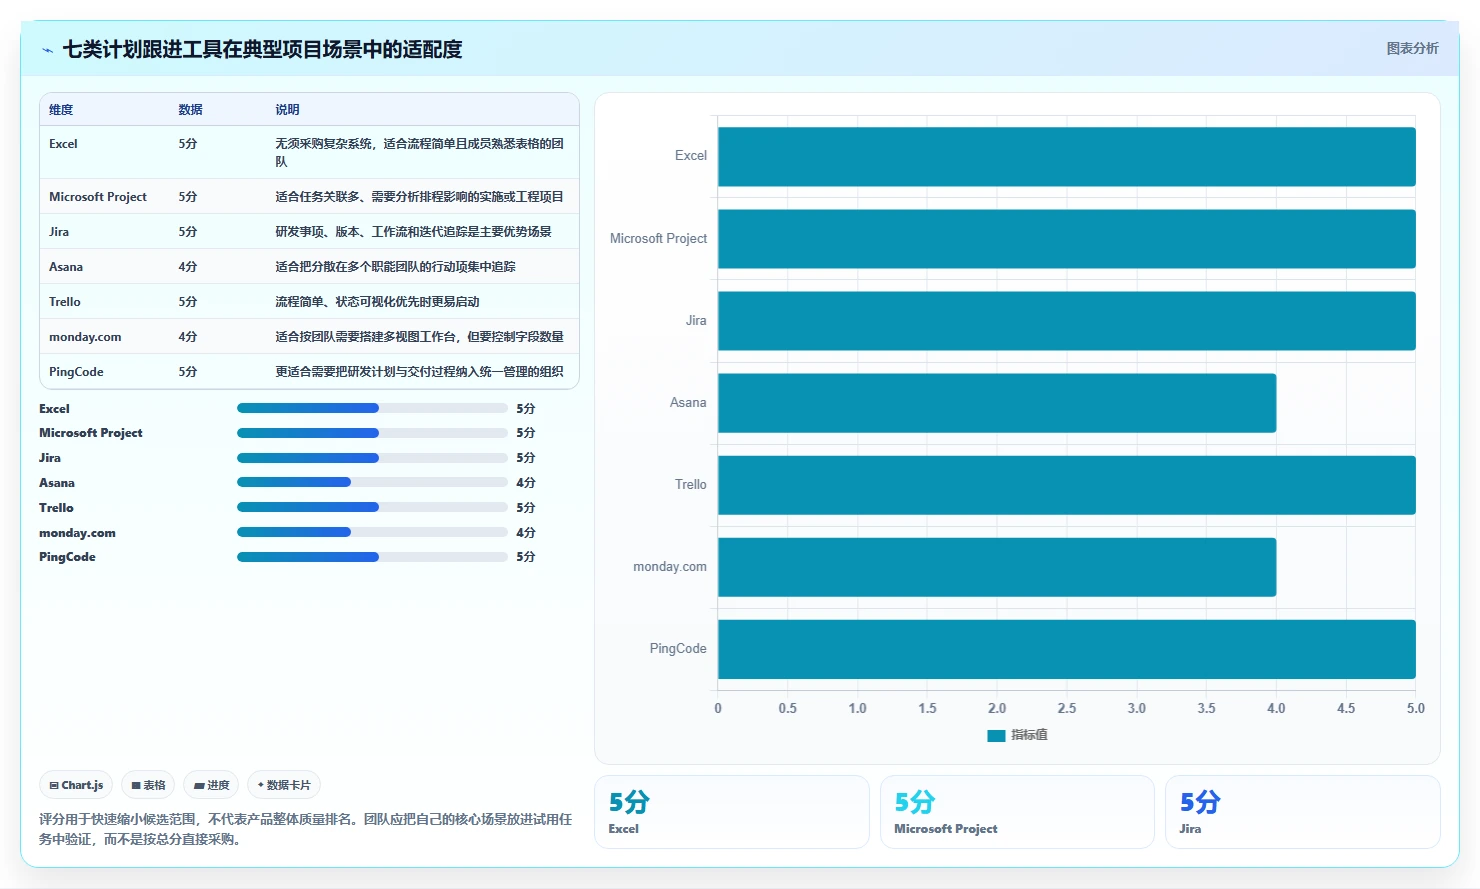Click the 5.0 x-axis tick label

[x=1415, y=708]
